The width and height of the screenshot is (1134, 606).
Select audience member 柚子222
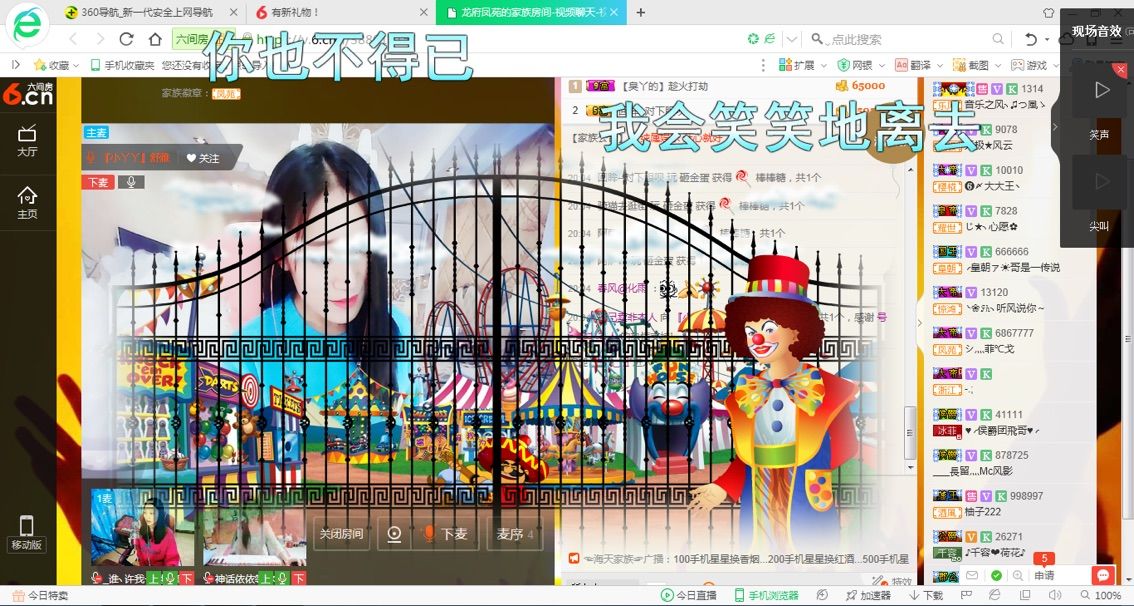pos(982,511)
